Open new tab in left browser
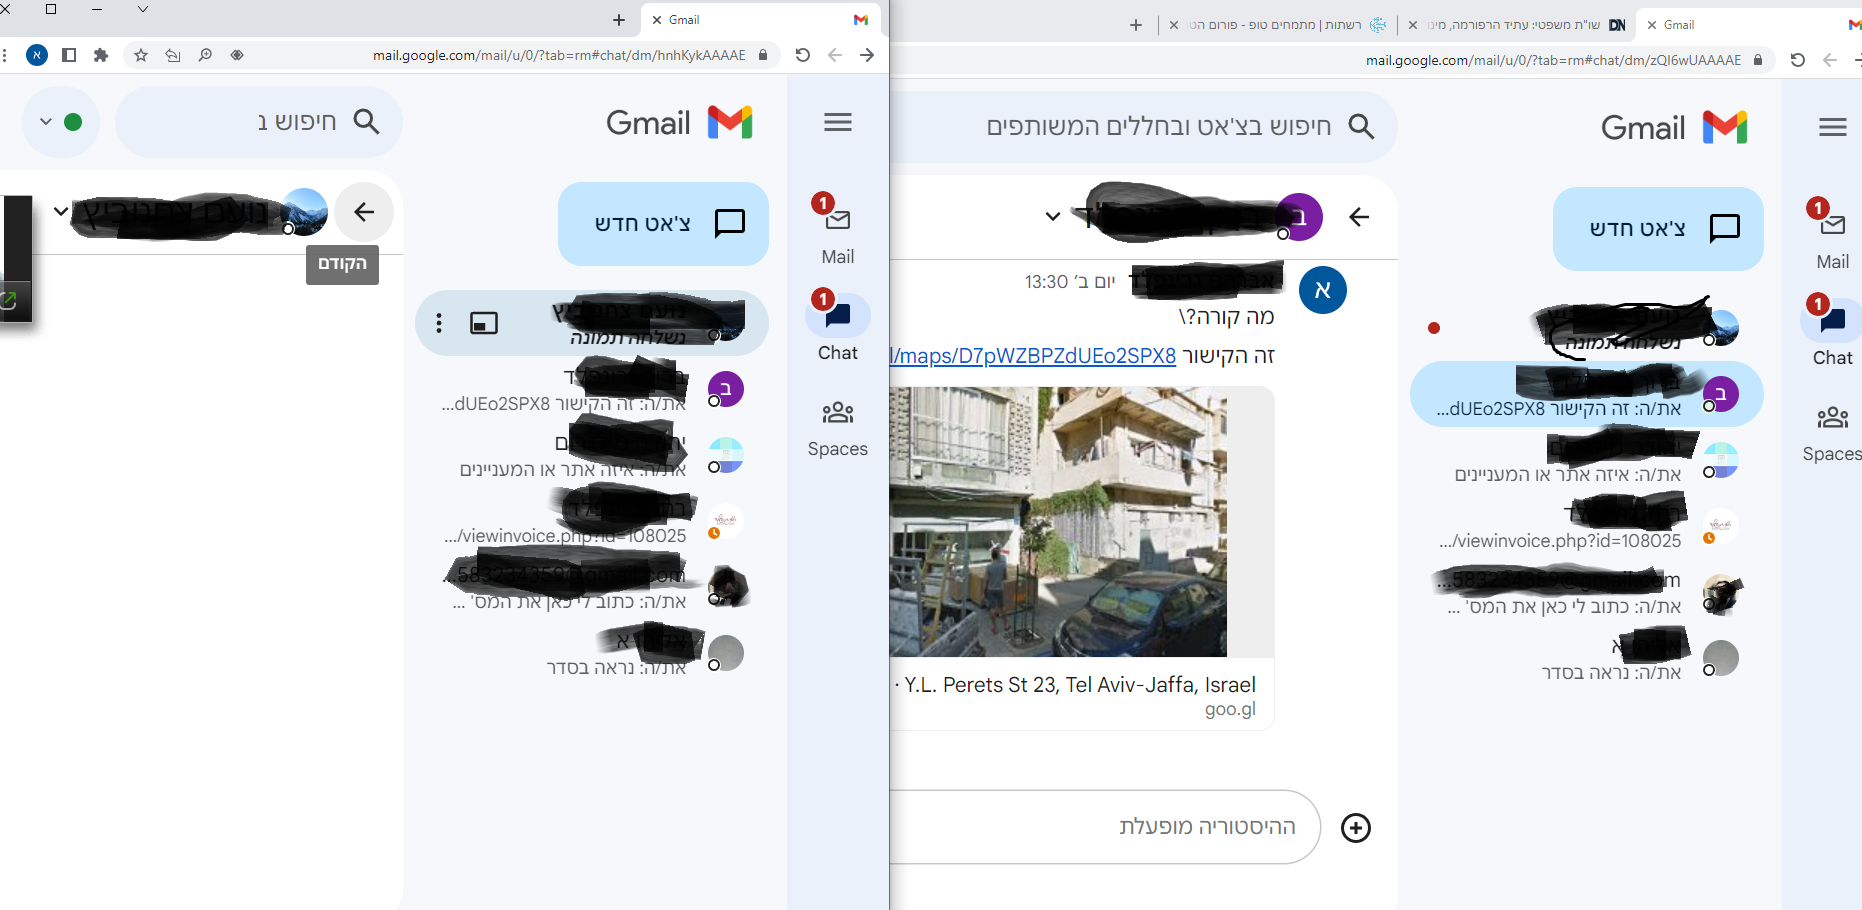1862x910 pixels. point(619,20)
